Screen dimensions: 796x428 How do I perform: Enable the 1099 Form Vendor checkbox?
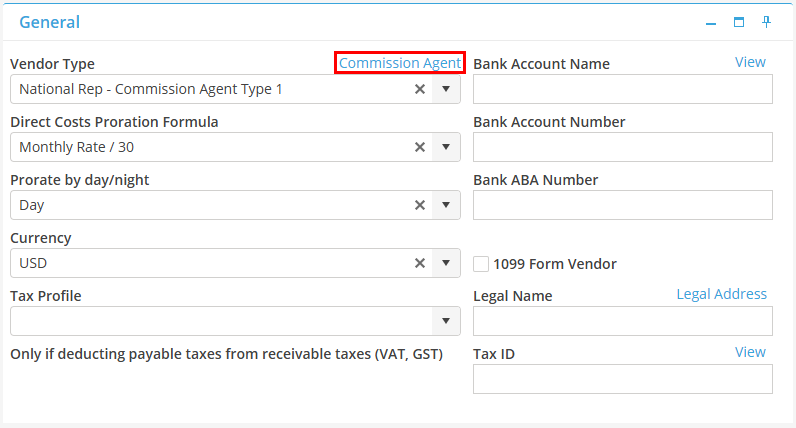(481, 264)
